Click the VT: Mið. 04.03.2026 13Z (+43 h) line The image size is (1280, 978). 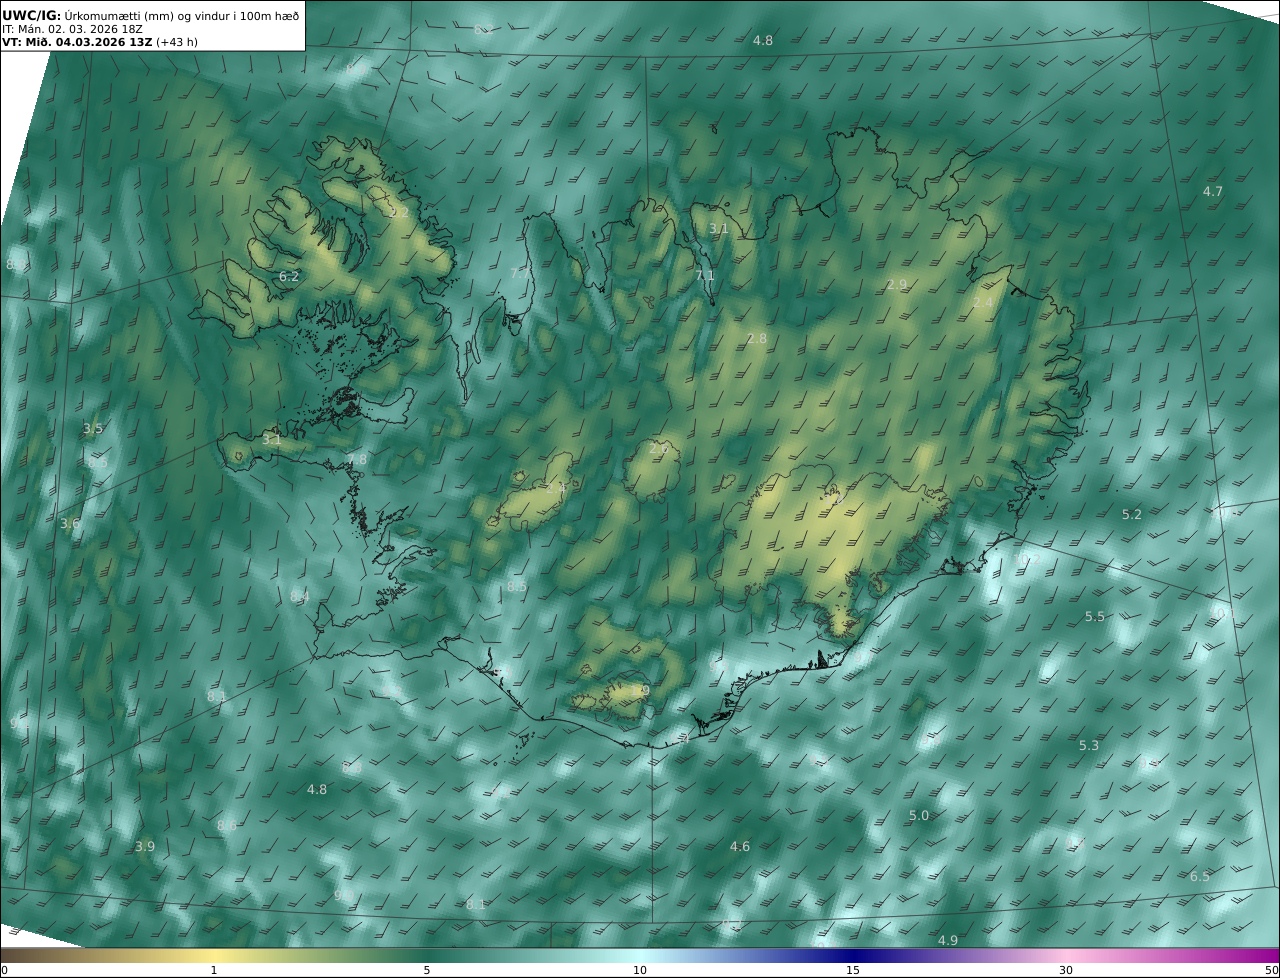pos(99,43)
